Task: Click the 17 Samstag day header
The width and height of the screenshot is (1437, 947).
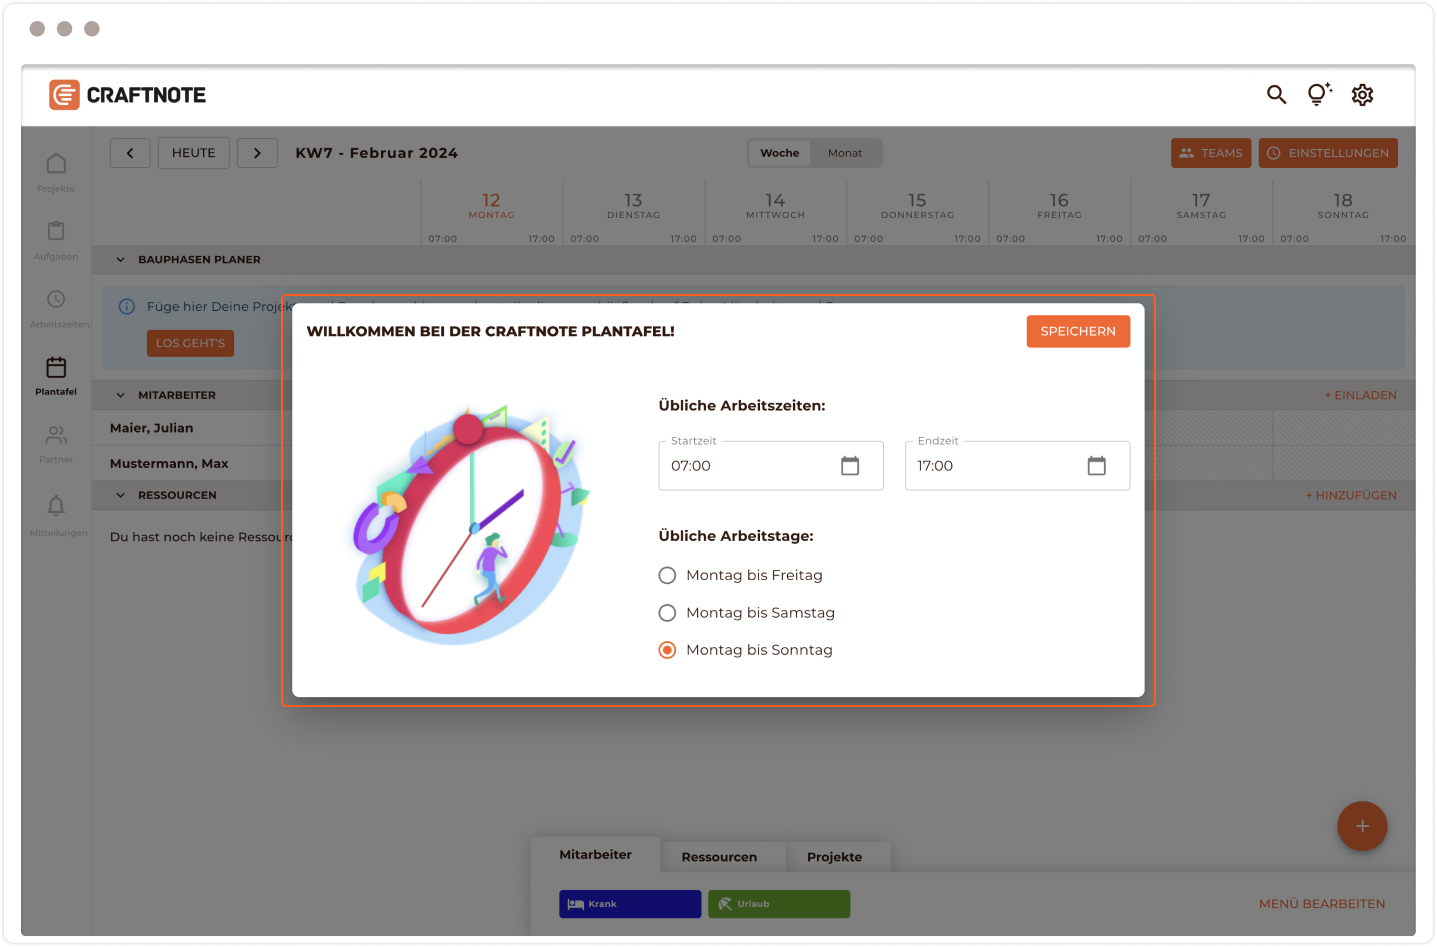Action: (1201, 206)
